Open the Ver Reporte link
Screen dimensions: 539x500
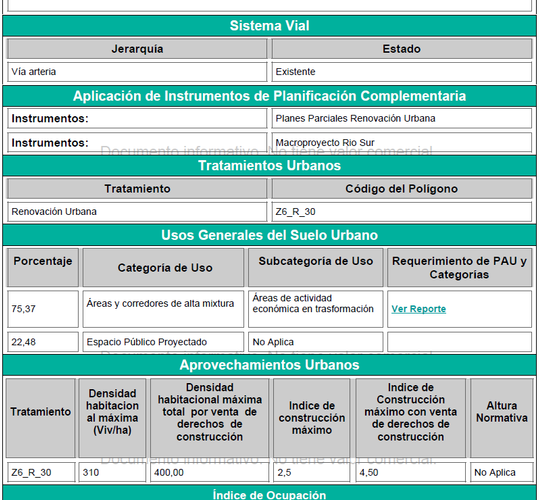[418, 309]
